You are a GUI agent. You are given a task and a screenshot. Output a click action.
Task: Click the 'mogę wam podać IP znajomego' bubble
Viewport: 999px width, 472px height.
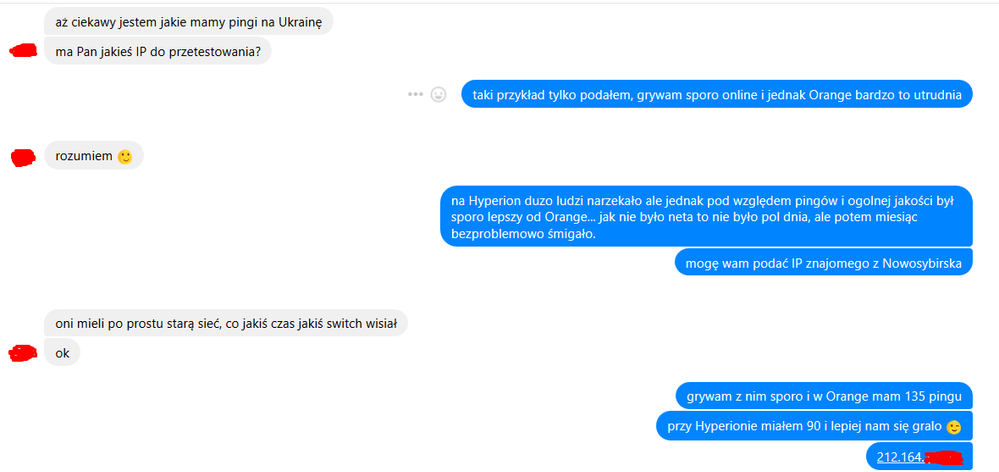823,264
